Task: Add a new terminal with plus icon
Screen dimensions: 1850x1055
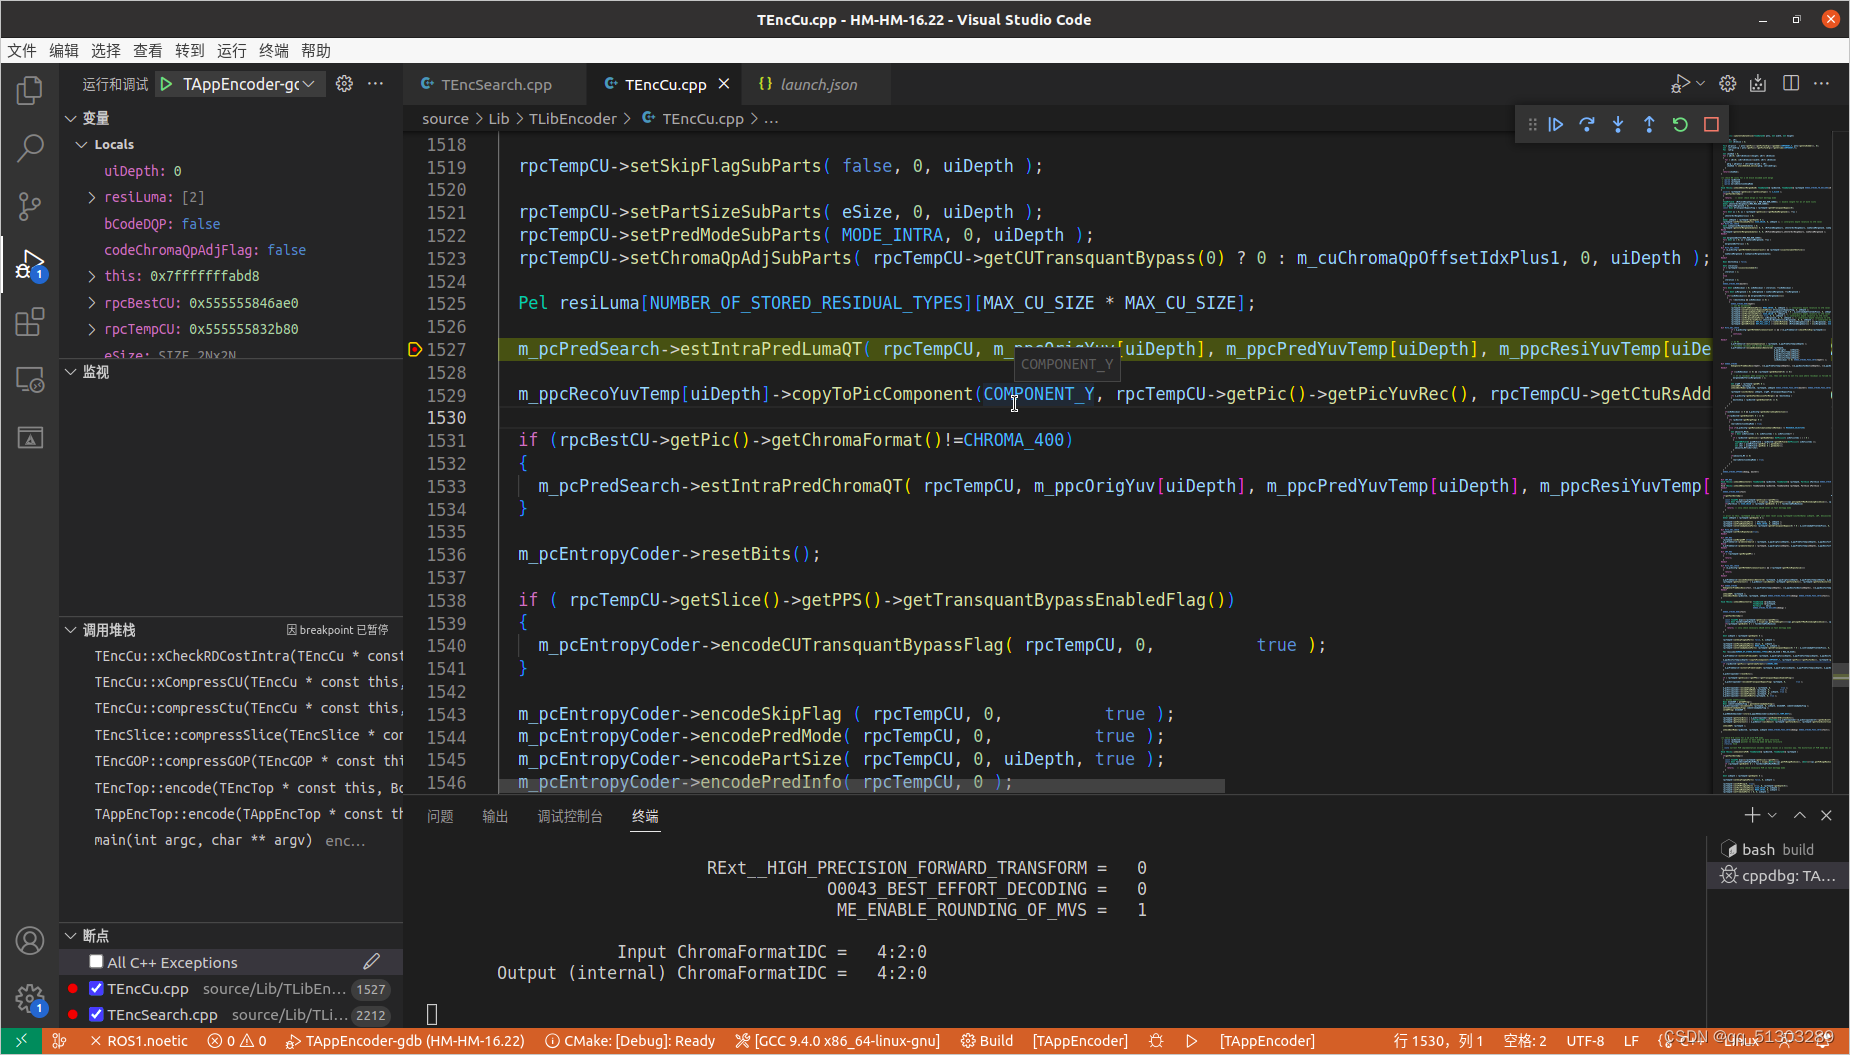Action: (1752, 815)
